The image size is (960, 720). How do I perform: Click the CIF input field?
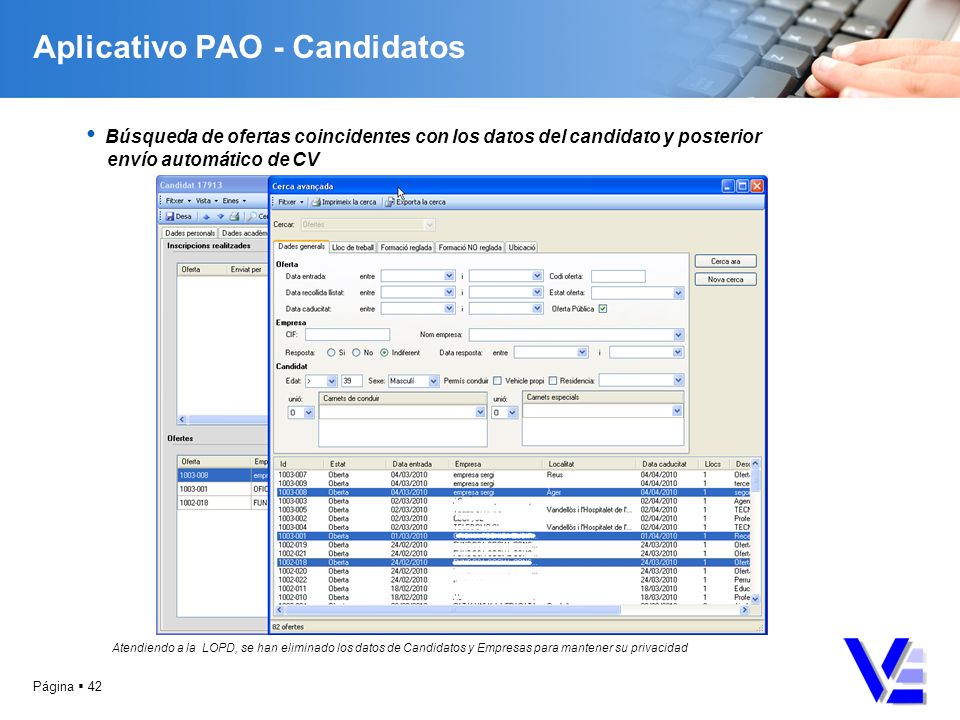coord(347,335)
